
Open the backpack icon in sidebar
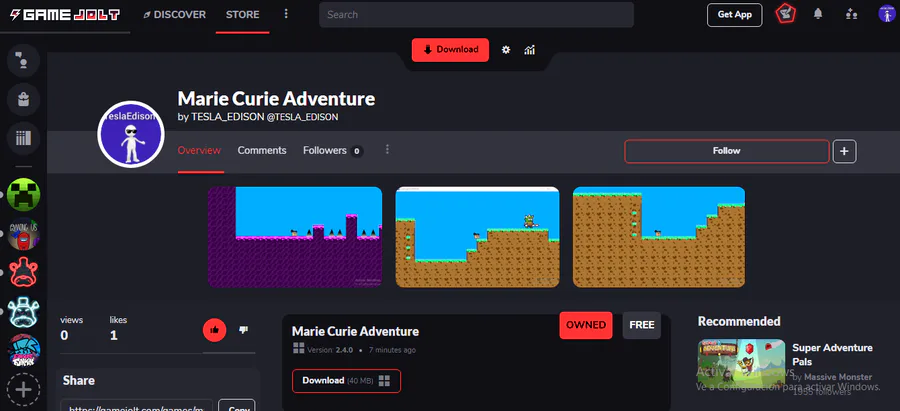(23, 100)
